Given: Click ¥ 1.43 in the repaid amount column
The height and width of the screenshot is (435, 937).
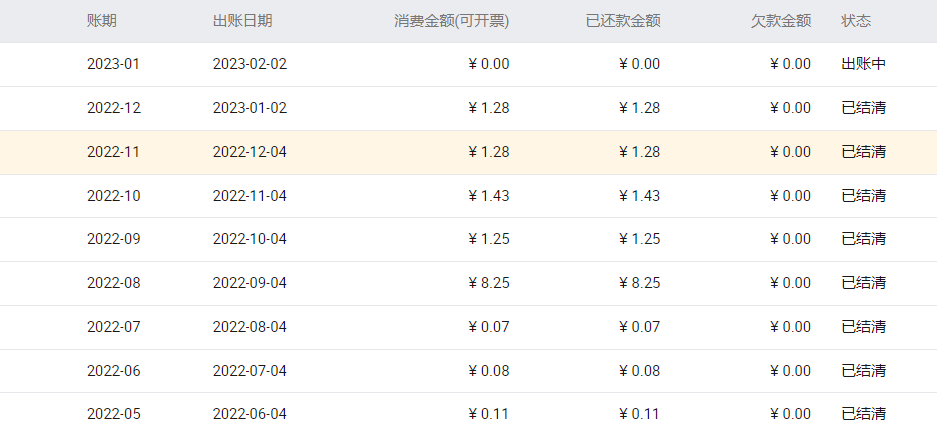Looking at the screenshot, I should tap(640, 196).
